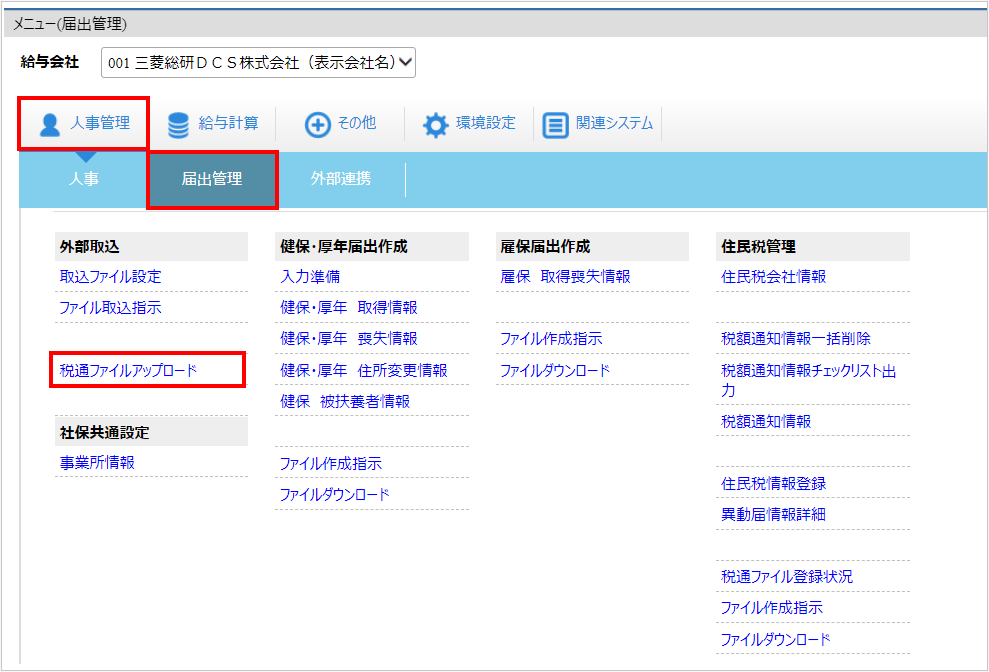Open 税通ファイル登録状況 link
Image resolution: width=989 pixels, height=672 pixels.
click(787, 576)
